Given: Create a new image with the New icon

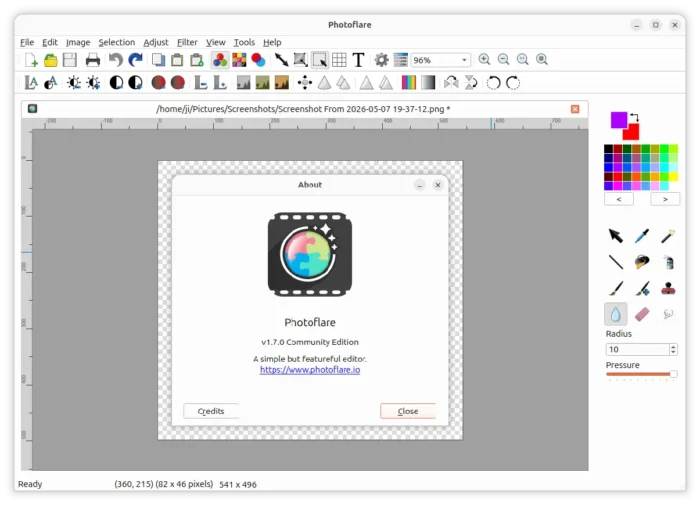Looking at the screenshot, I should [x=31, y=60].
